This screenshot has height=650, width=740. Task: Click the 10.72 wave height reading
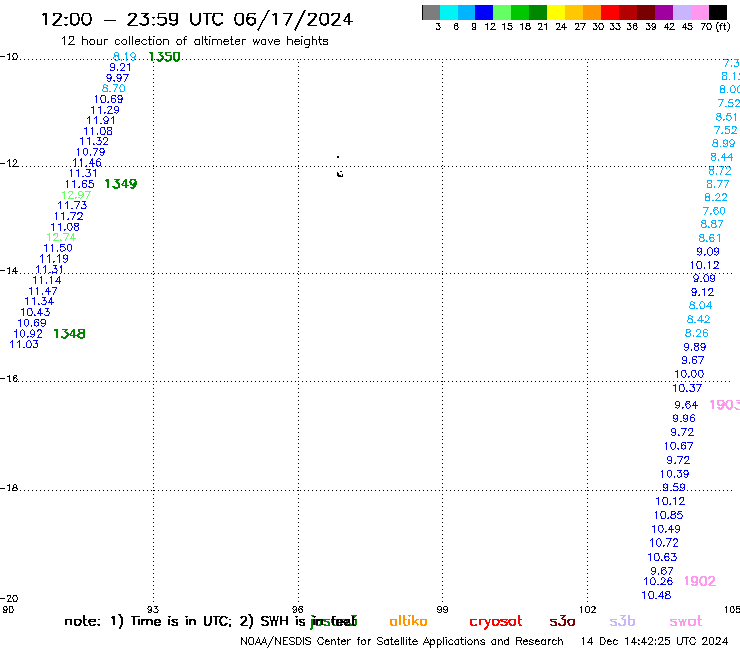664,543
